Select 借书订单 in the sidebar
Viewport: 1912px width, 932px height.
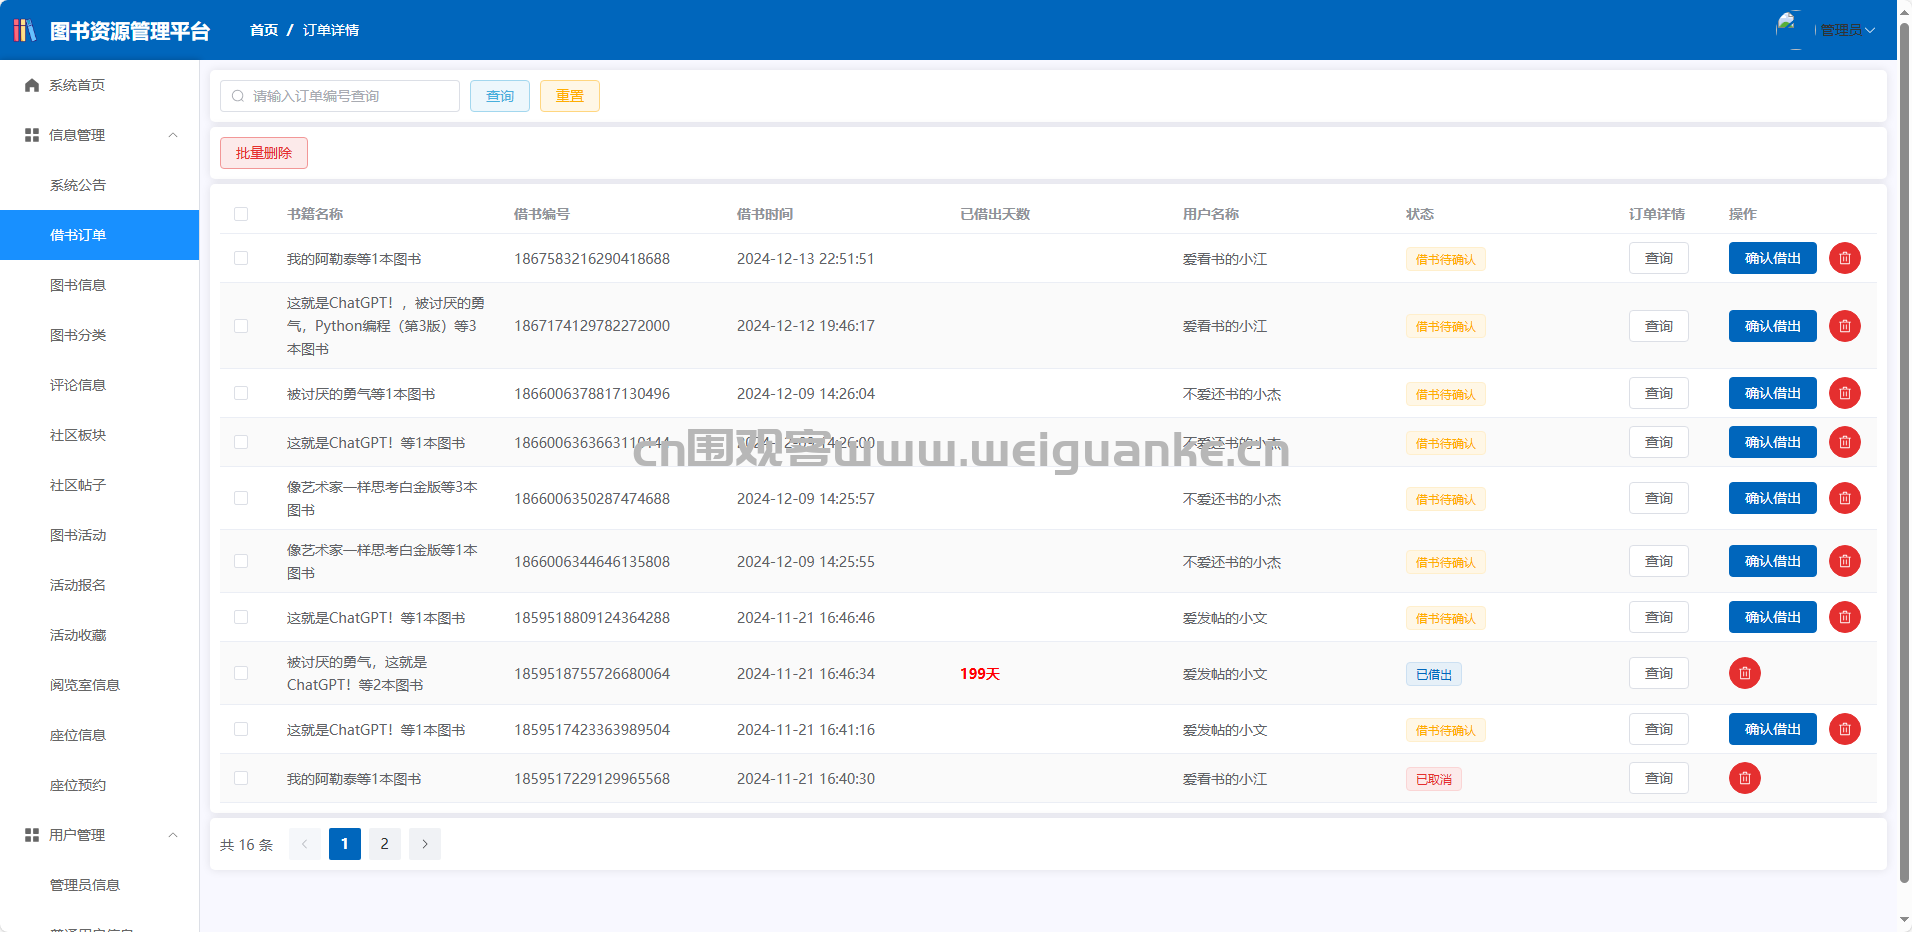click(x=100, y=235)
